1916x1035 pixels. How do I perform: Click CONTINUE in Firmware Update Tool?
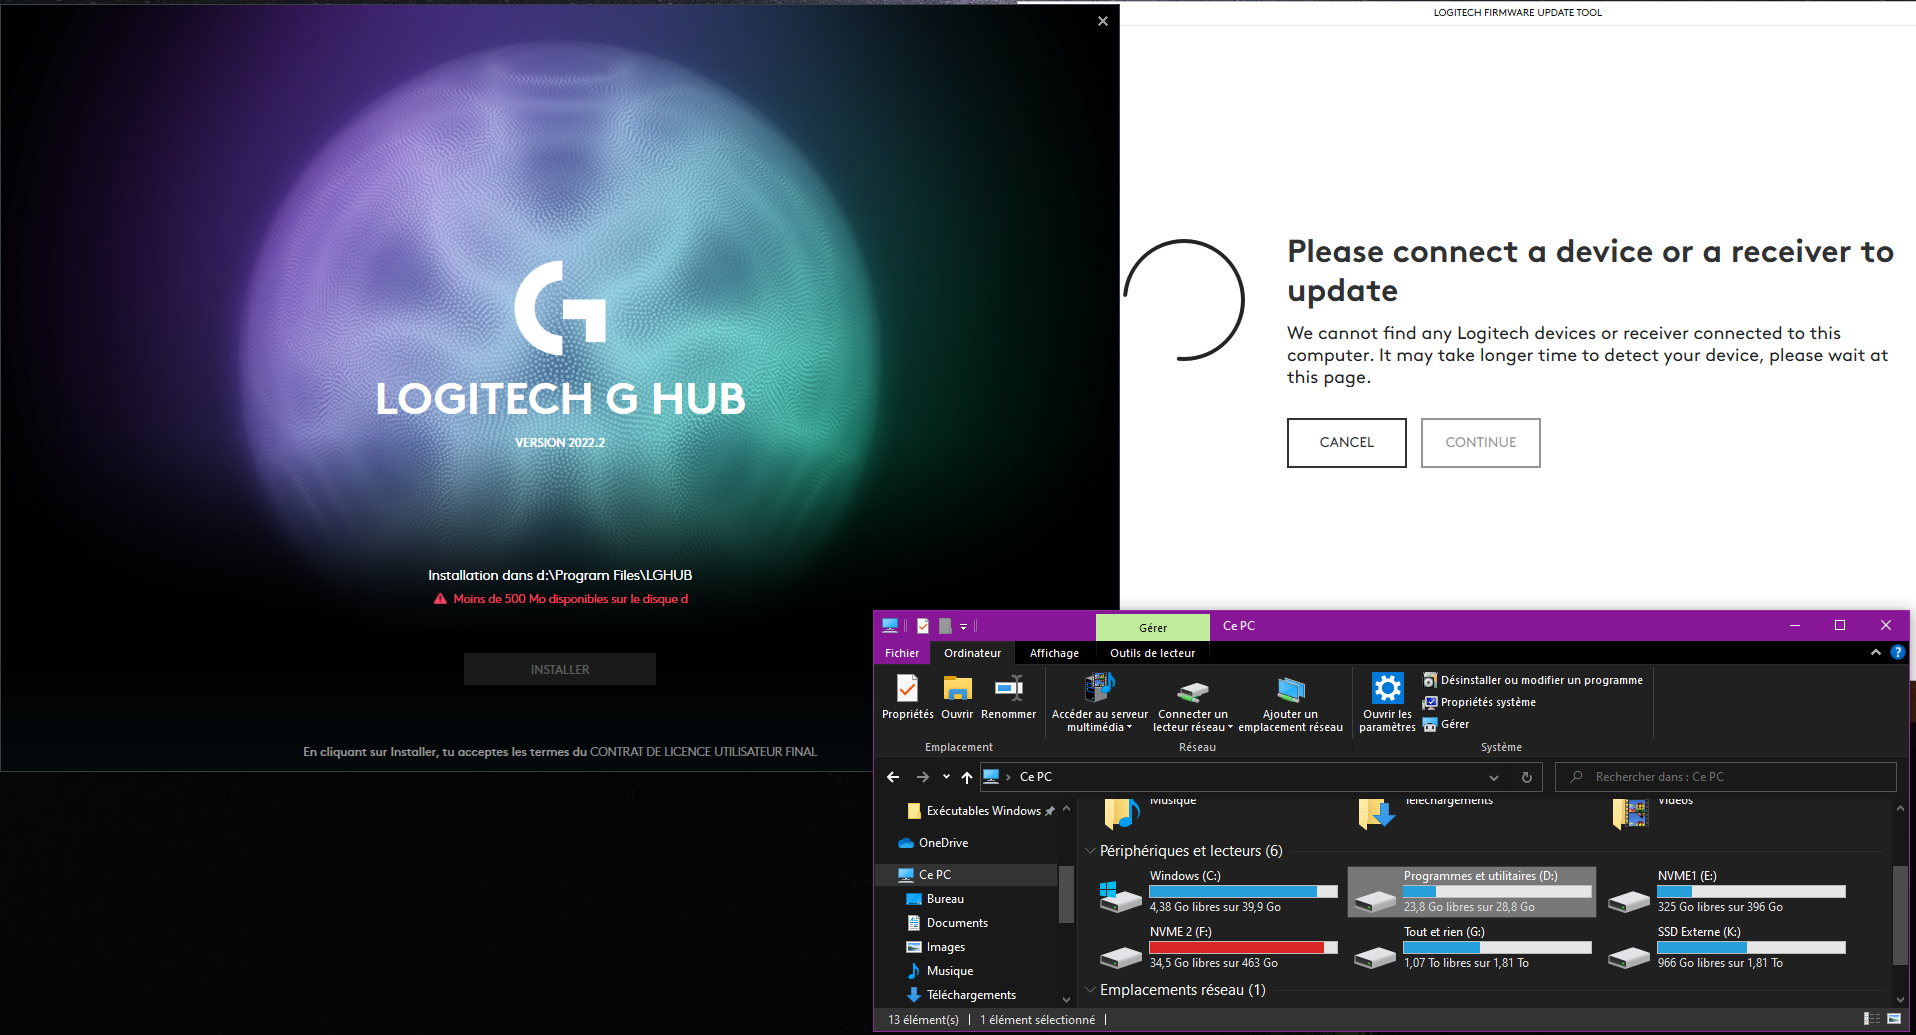1480,443
